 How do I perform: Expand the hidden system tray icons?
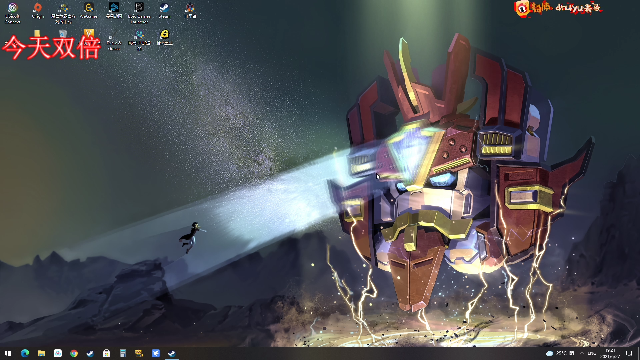click(x=582, y=353)
